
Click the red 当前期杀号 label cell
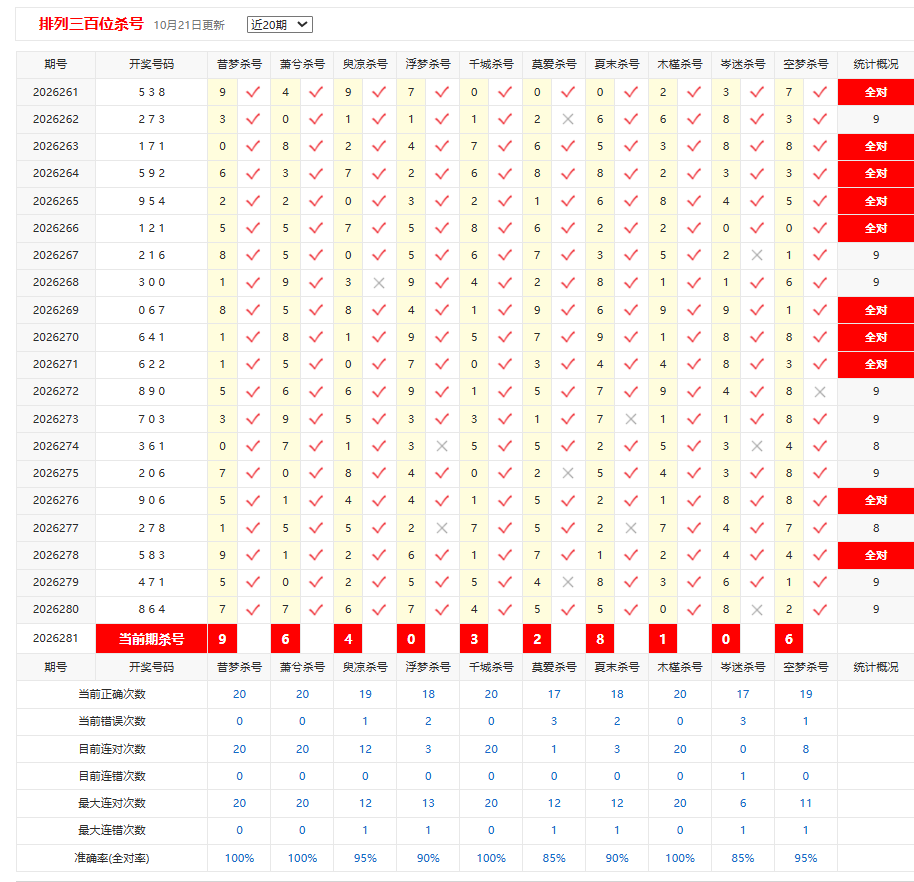152,639
